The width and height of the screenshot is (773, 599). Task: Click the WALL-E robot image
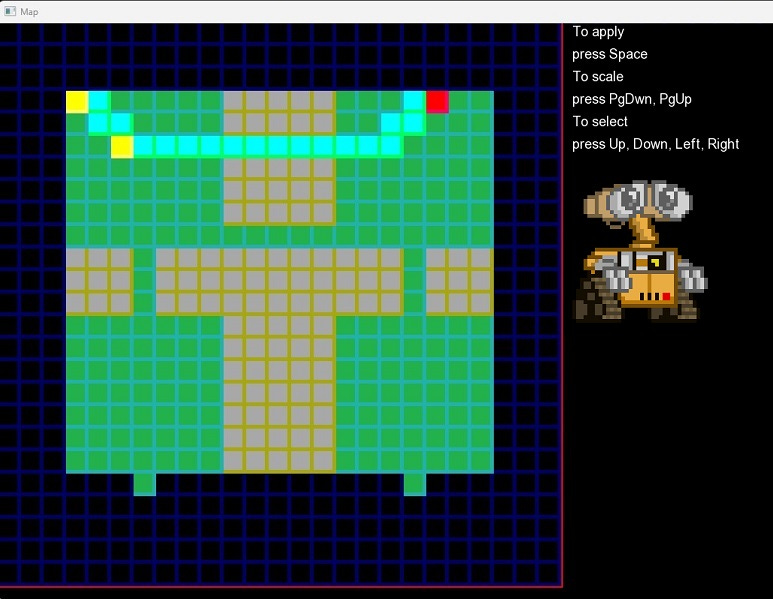click(x=640, y=251)
